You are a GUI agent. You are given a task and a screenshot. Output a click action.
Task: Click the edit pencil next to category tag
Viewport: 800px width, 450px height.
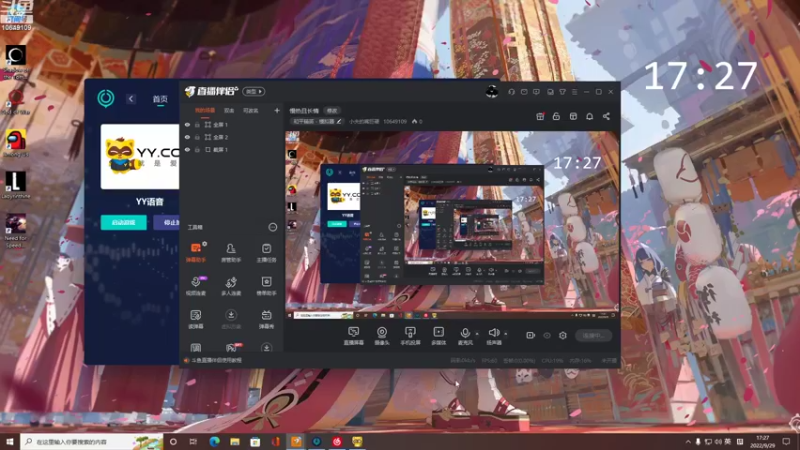pyautogui.click(x=339, y=121)
